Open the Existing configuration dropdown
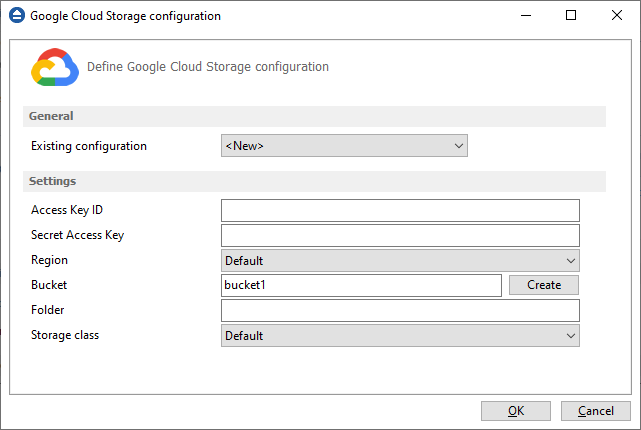Viewport: 641px width, 430px height. 344,146
